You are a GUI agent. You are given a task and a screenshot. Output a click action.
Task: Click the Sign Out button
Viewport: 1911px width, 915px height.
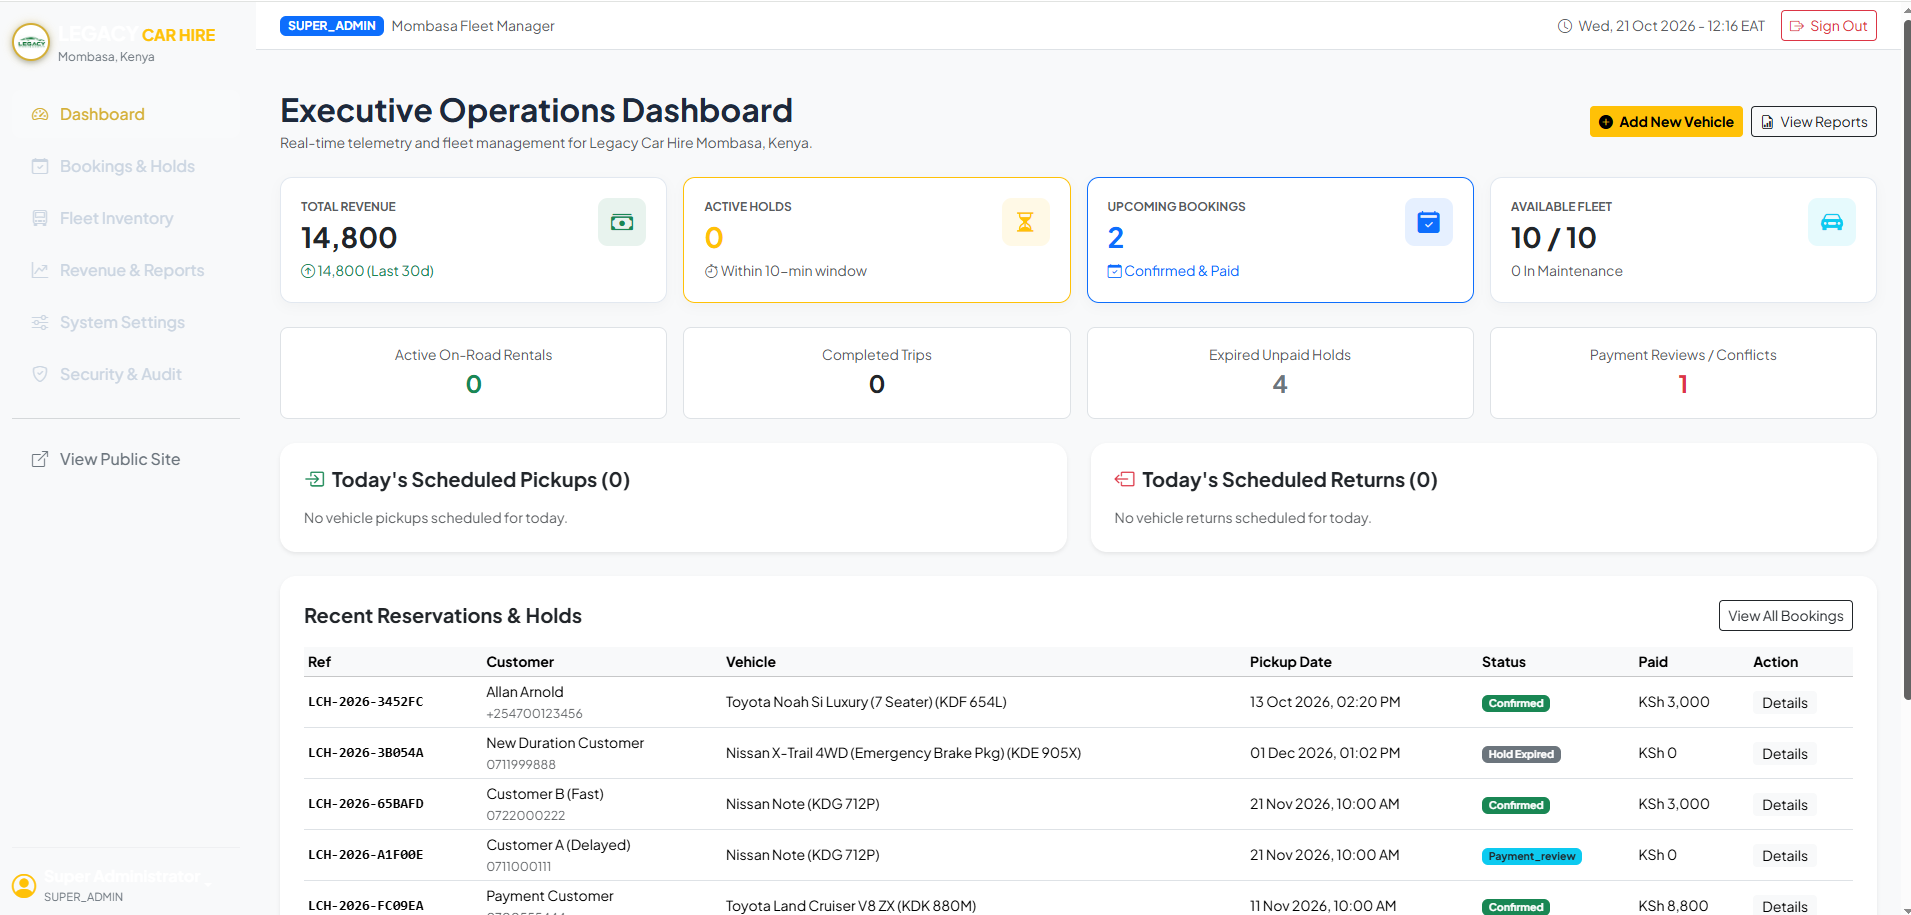1828,26
